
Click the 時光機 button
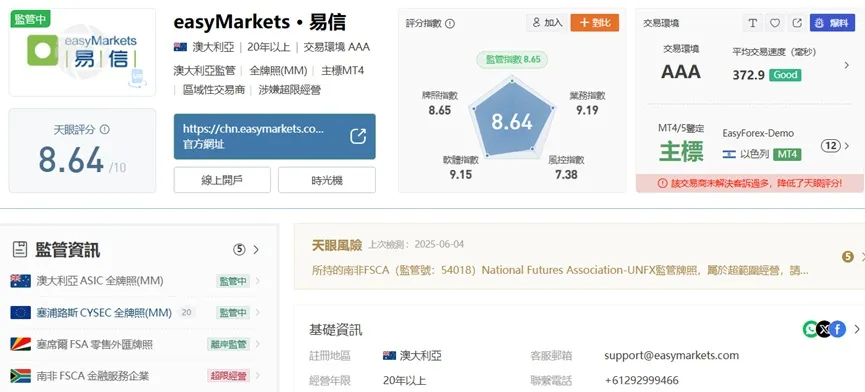(x=327, y=180)
